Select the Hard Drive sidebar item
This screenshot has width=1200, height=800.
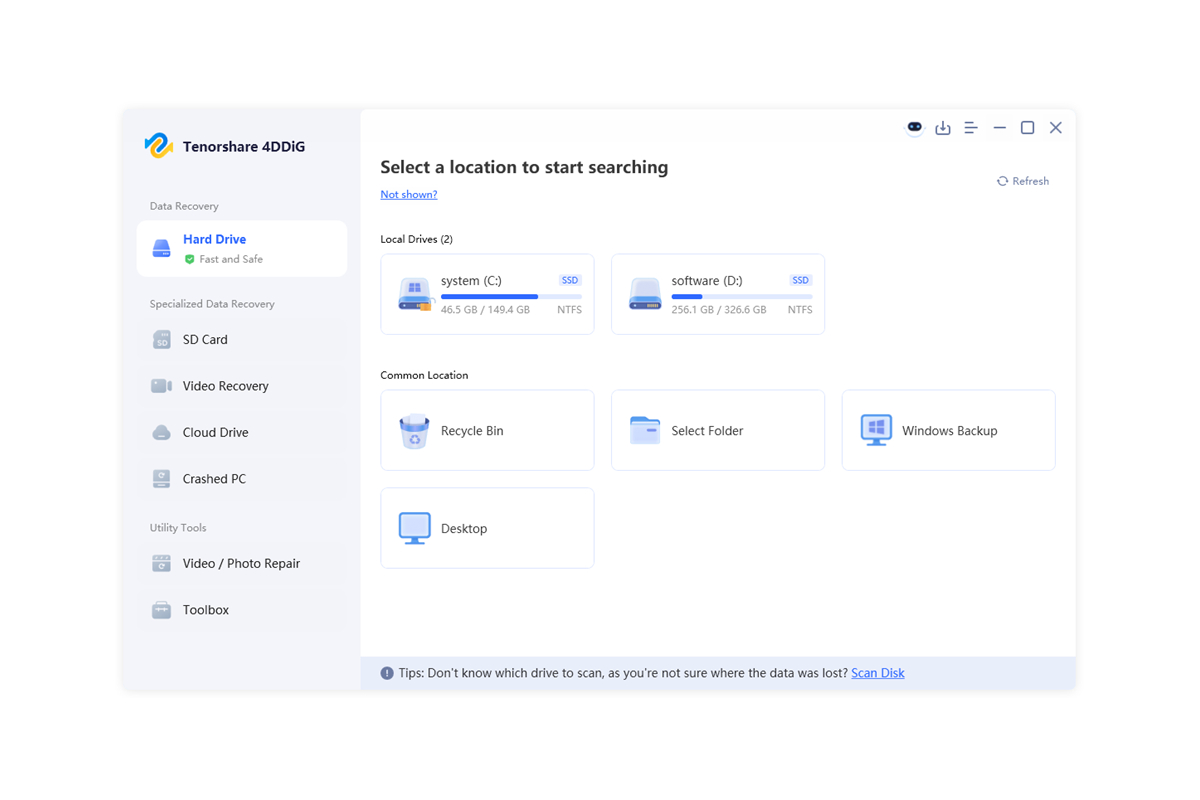click(242, 249)
